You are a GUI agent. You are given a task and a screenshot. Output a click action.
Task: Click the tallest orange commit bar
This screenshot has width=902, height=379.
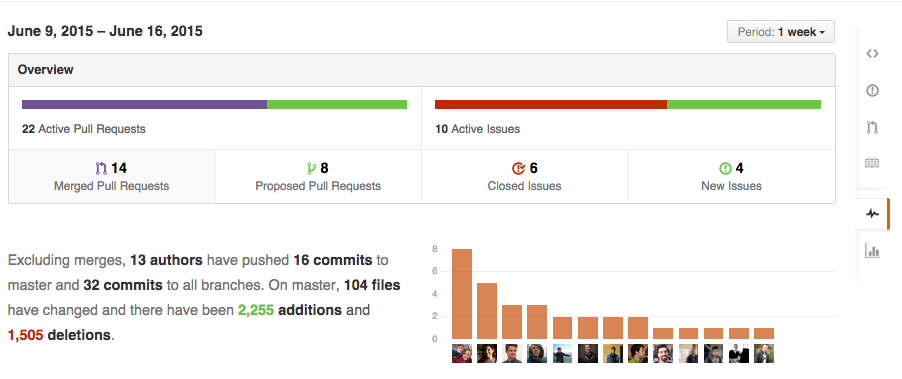click(x=462, y=294)
